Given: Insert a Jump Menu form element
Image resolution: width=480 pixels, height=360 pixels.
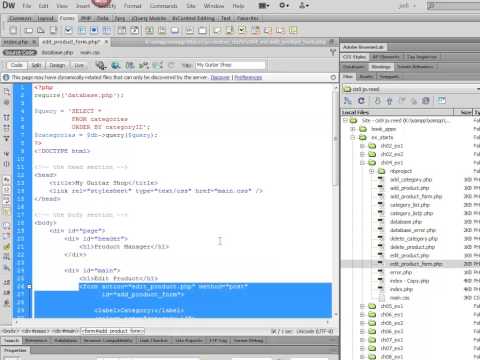Looking at the screenshot, I should (x=134, y=30).
